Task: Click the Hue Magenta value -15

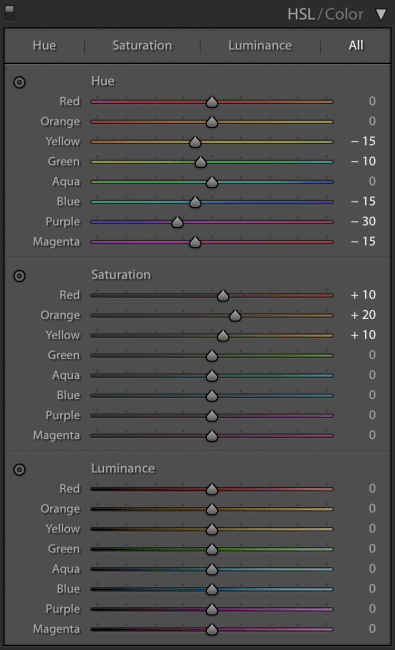Action: [x=363, y=241]
